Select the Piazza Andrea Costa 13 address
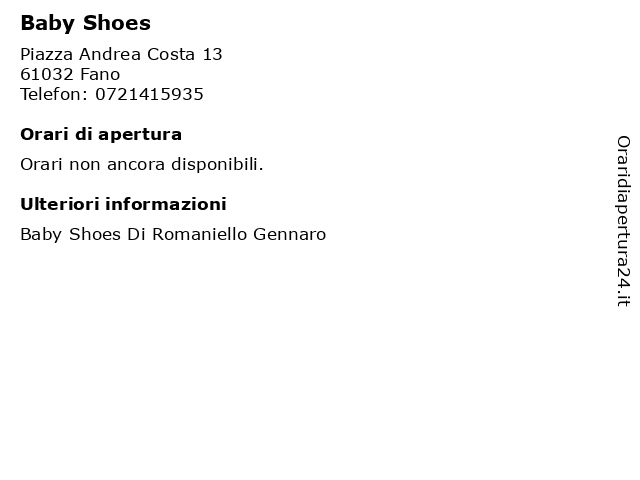Viewport: 640px width, 480px height. (121, 54)
